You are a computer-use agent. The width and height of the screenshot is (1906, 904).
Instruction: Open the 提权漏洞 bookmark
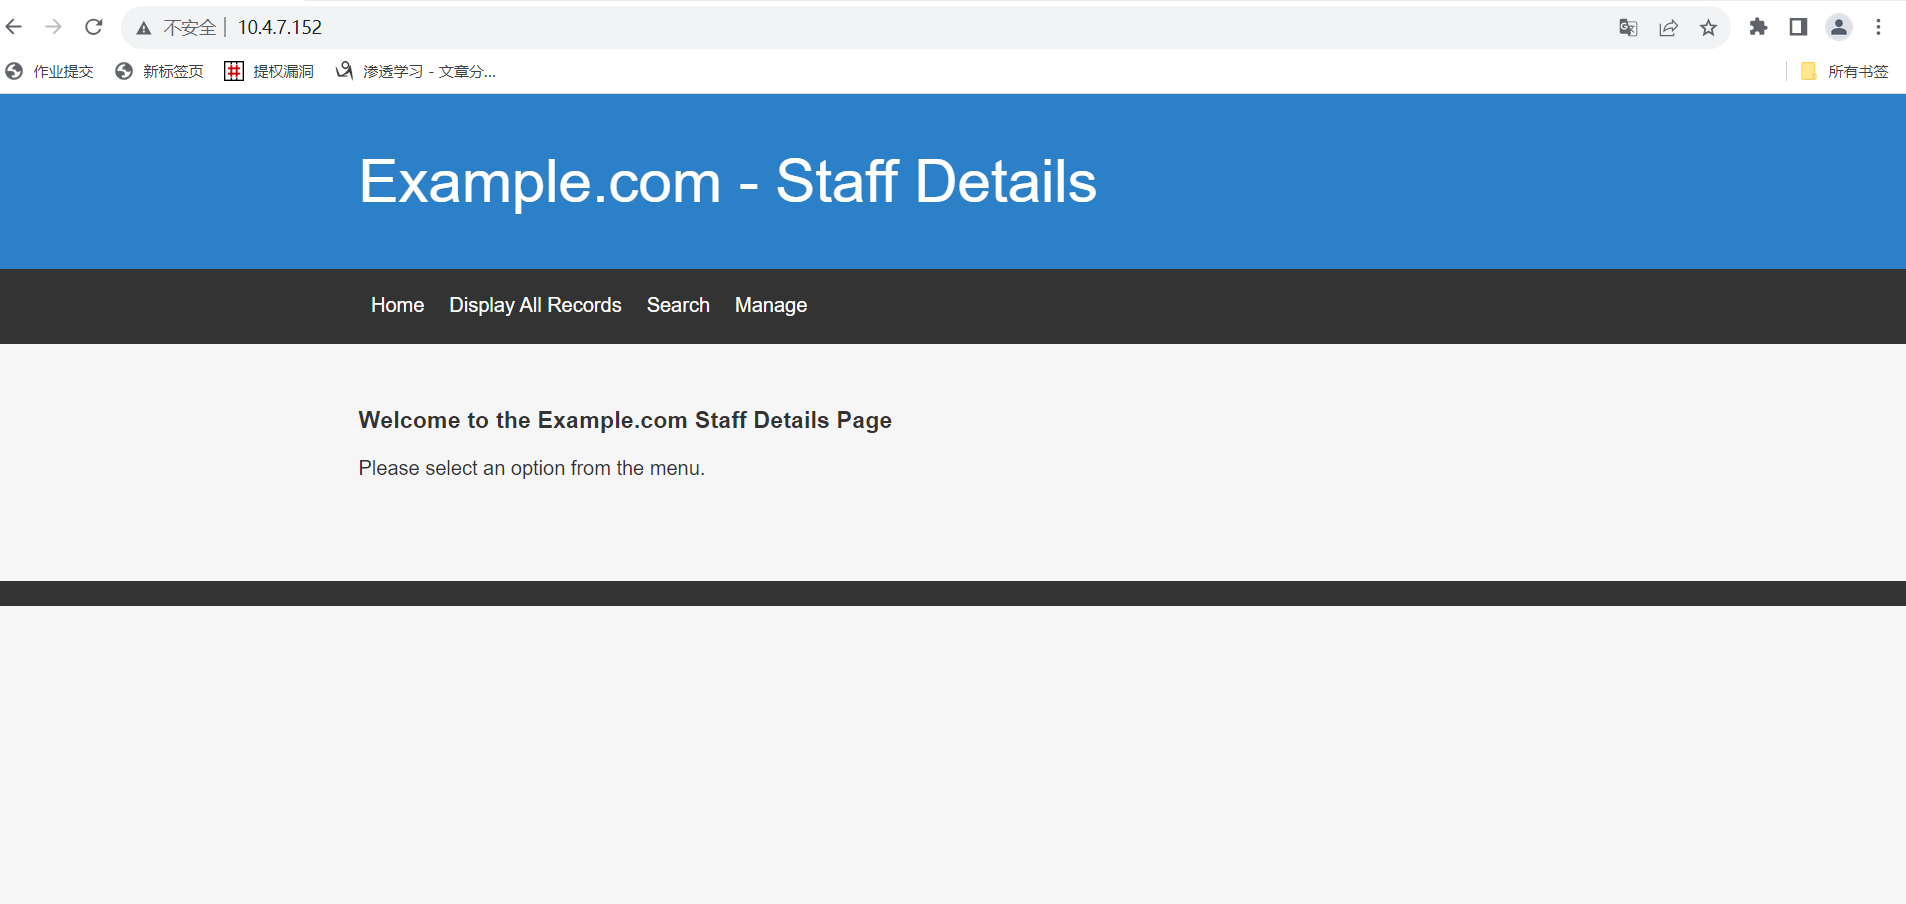click(x=270, y=71)
